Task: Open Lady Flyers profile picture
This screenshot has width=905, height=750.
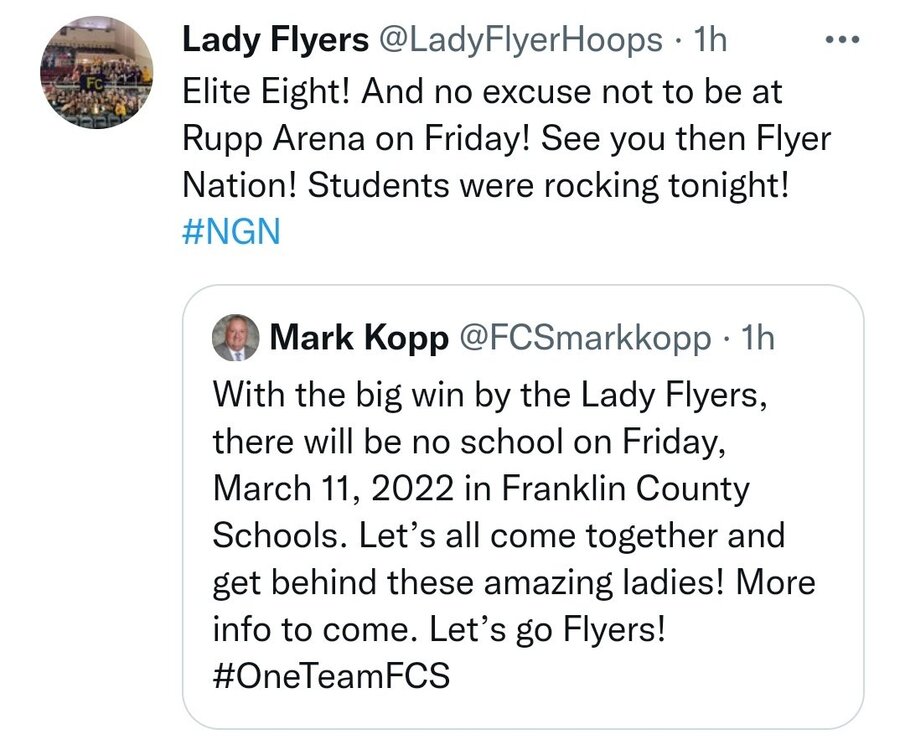Action: click(x=97, y=72)
